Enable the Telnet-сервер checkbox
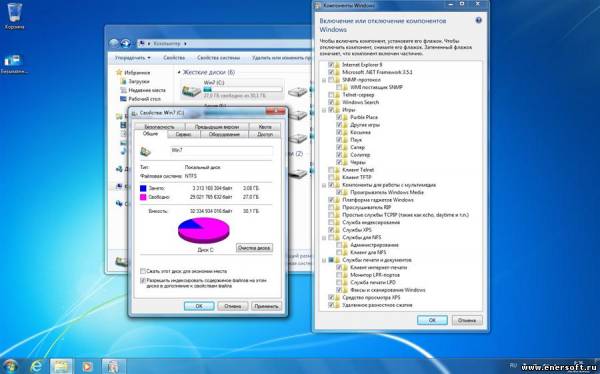Screen dimensions: 600x374 coord(331,95)
